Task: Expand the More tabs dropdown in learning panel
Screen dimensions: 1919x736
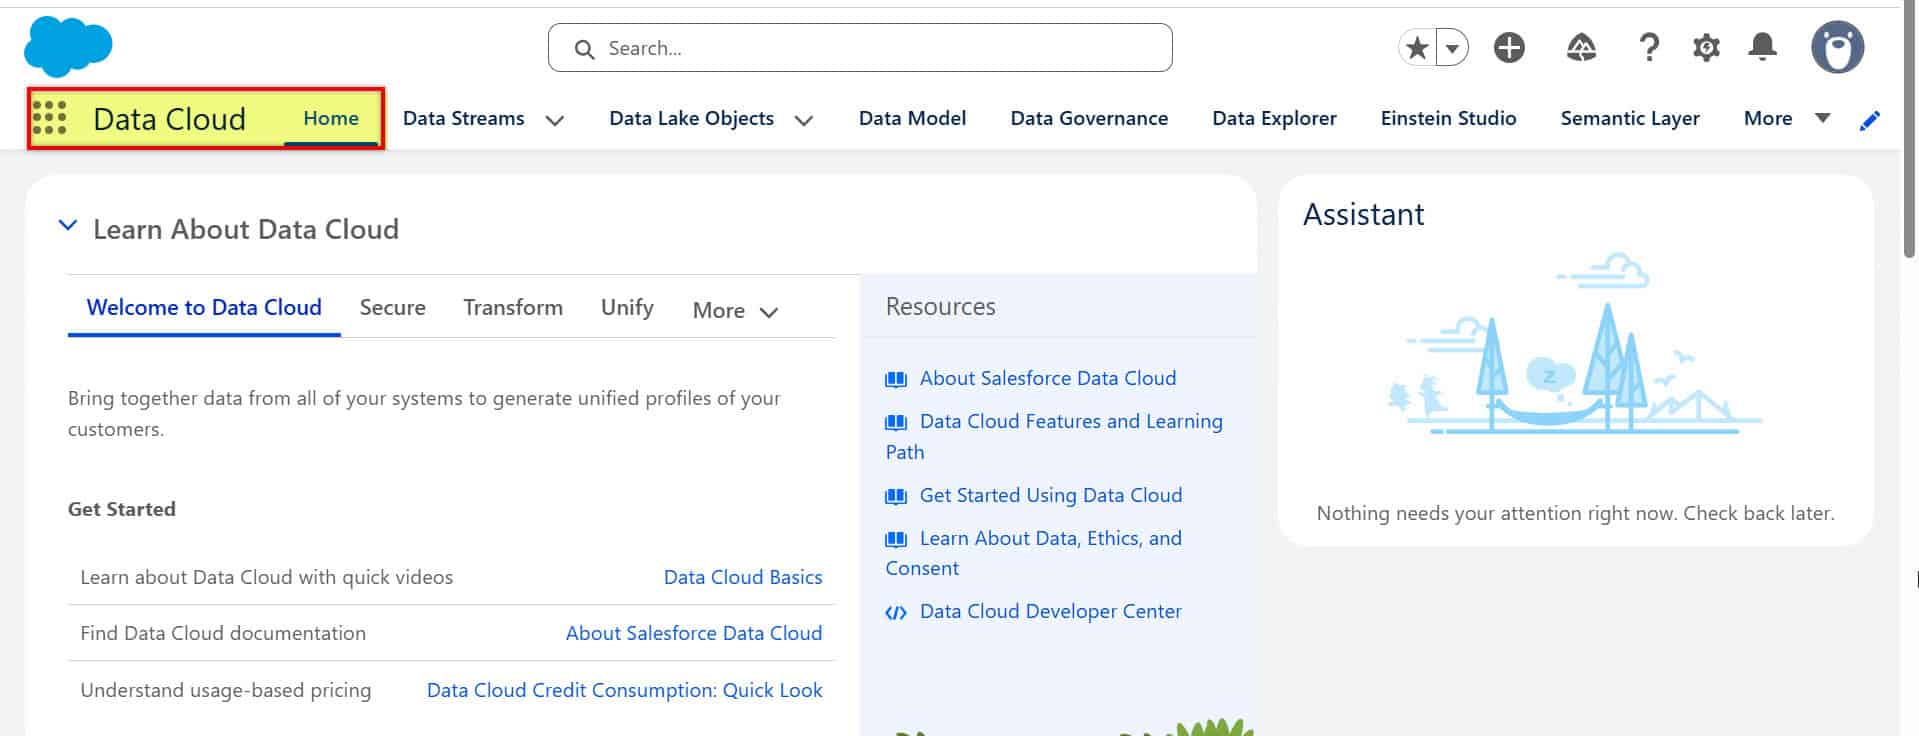Action: pyautogui.click(x=735, y=310)
